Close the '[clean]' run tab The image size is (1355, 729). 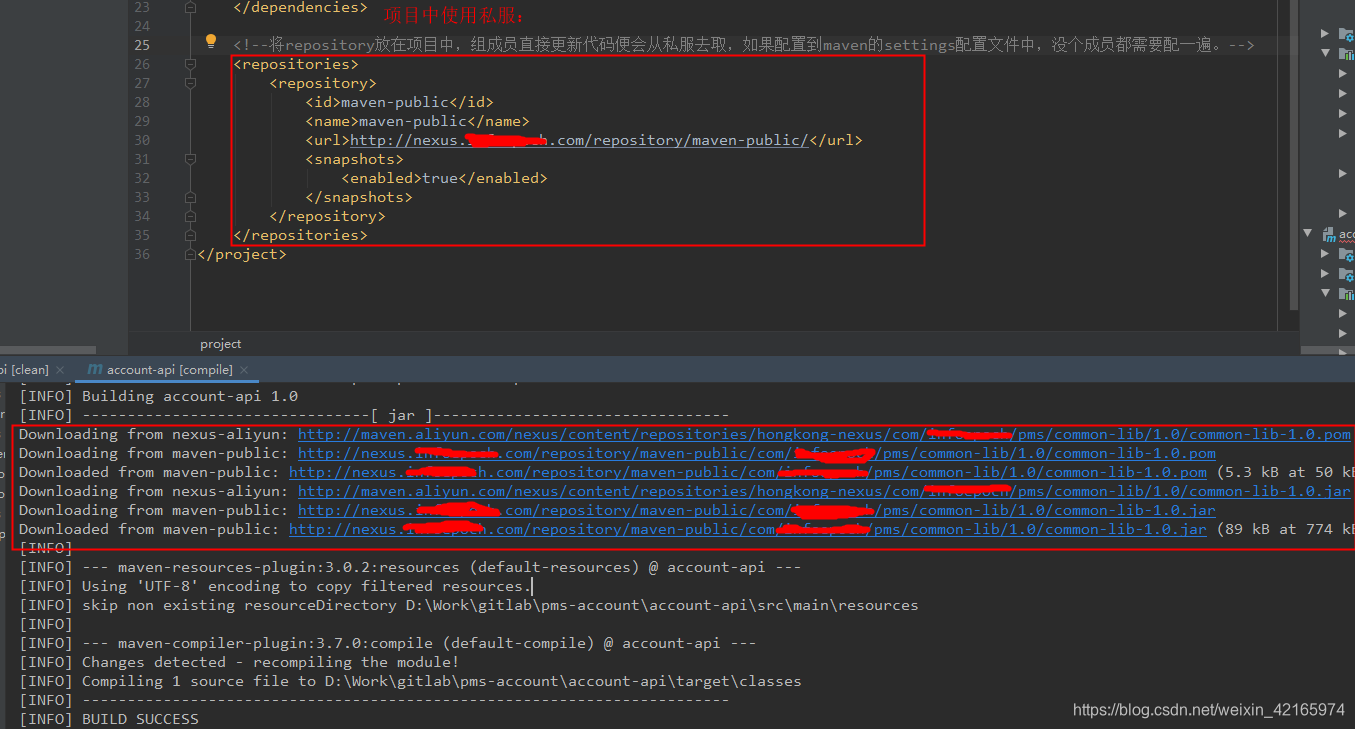click(x=60, y=370)
